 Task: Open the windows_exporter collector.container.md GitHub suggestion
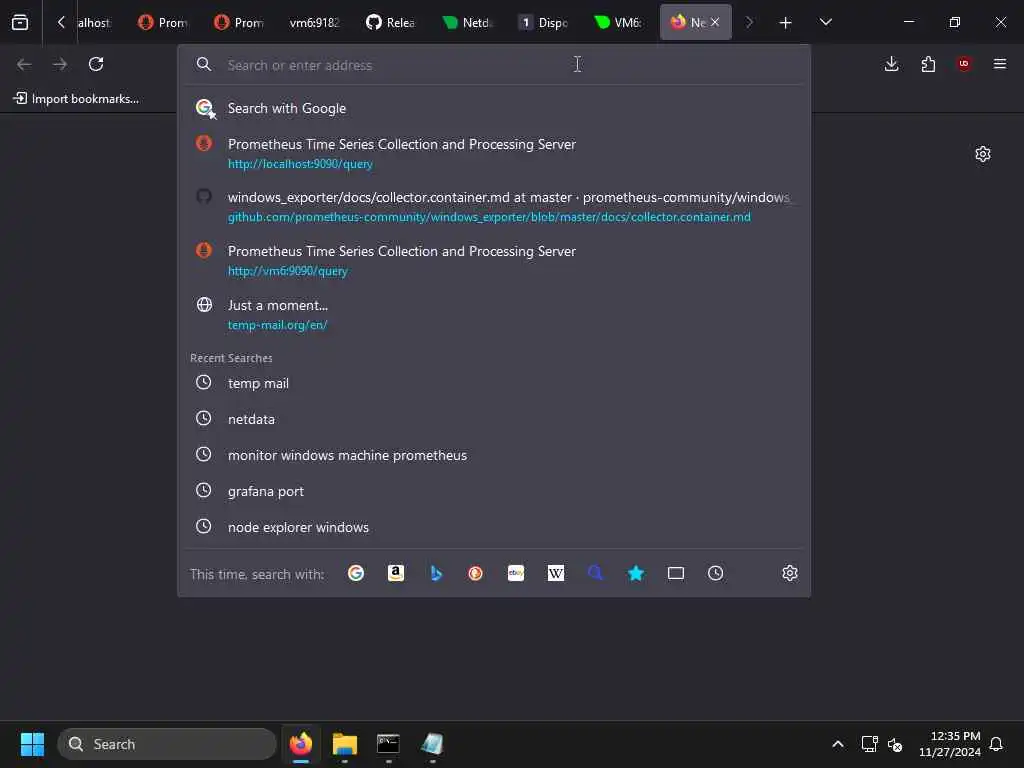click(494, 206)
